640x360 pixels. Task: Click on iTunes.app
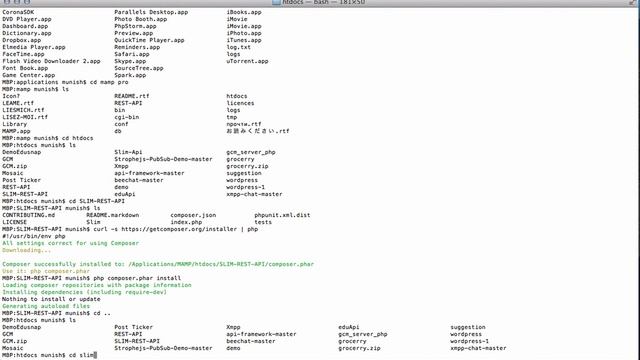tap(244, 40)
